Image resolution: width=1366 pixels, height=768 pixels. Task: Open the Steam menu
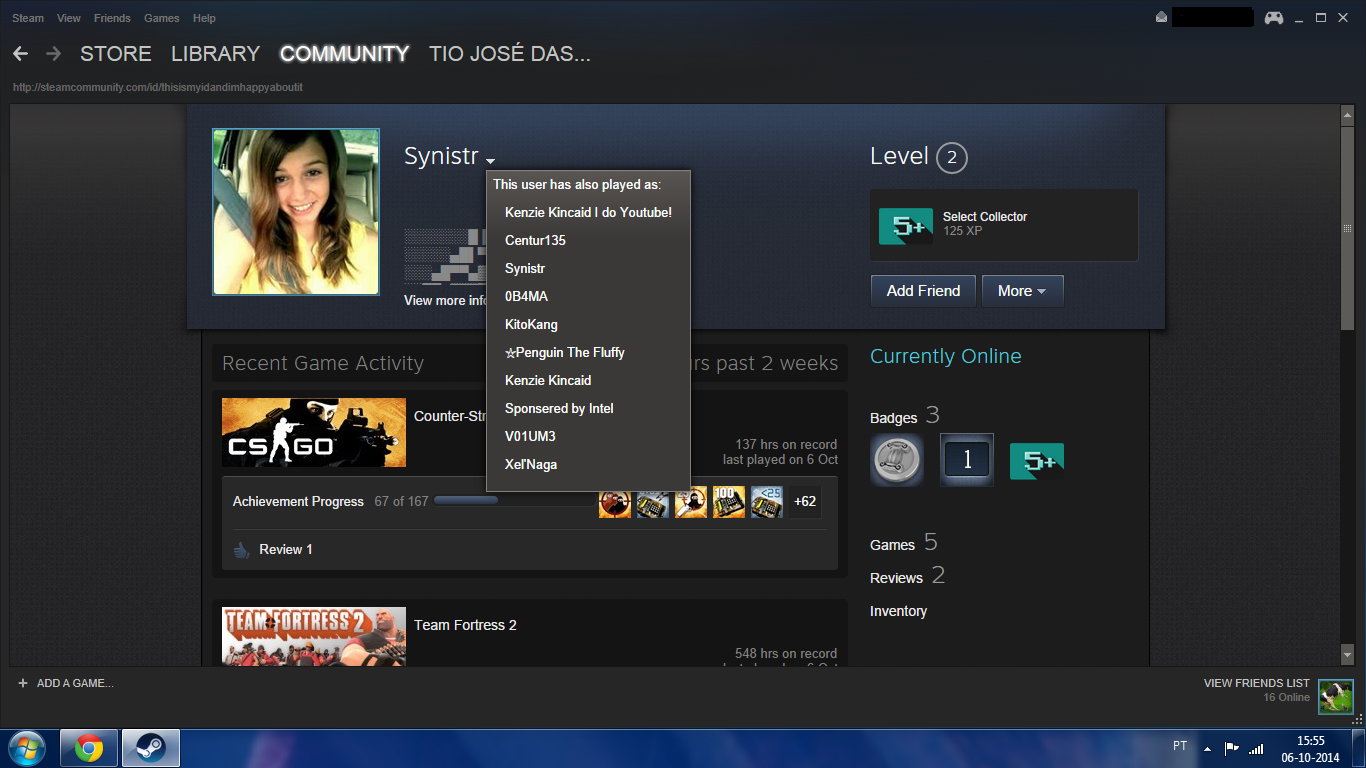click(x=28, y=18)
